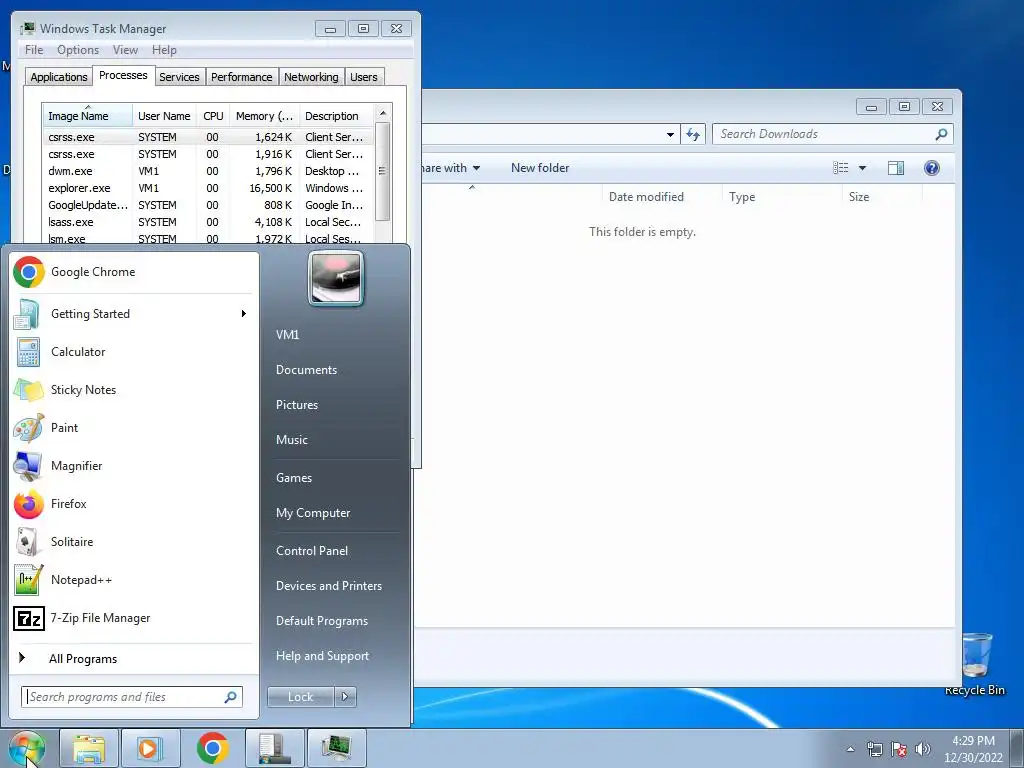Open Paint from Start menu

pyautogui.click(x=134, y=428)
